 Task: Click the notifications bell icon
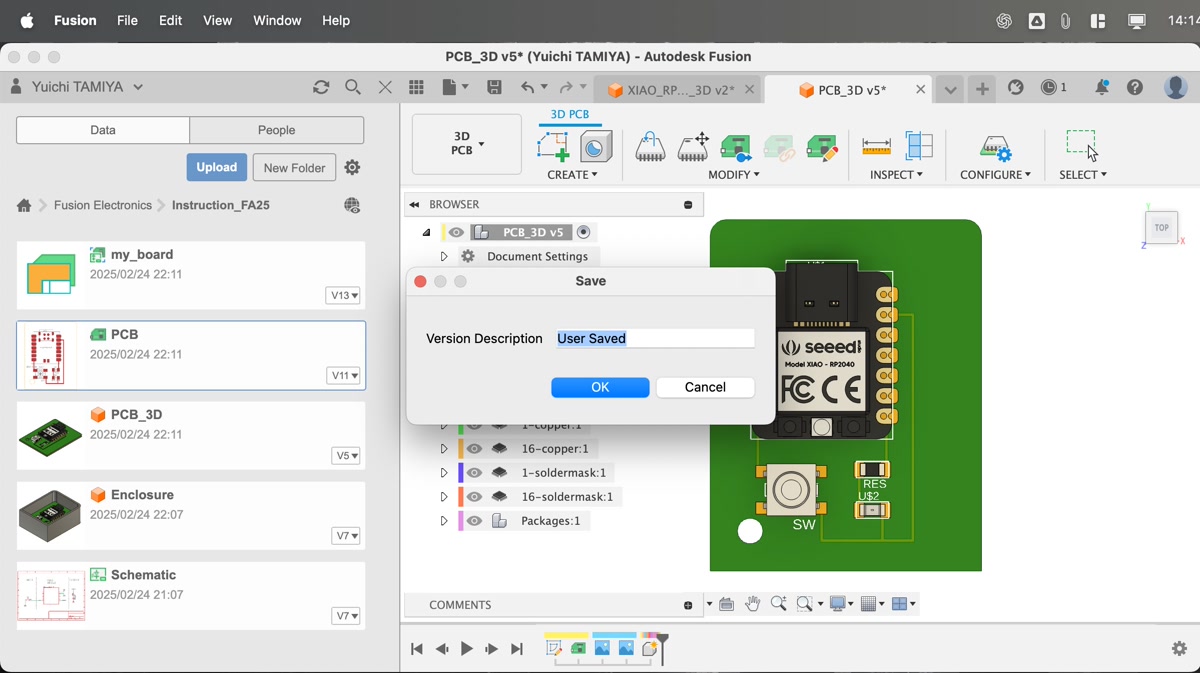[x=1101, y=88]
